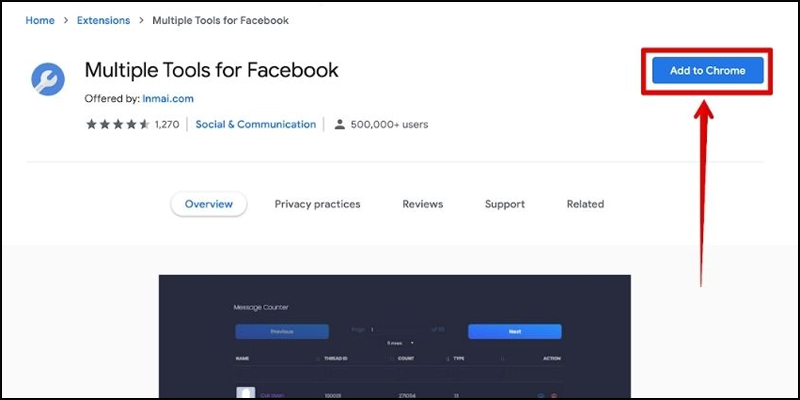The height and width of the screenshot is (400, 800).
Task: Click the Next button in preview screenshot
Action: (x=515, y=332)
